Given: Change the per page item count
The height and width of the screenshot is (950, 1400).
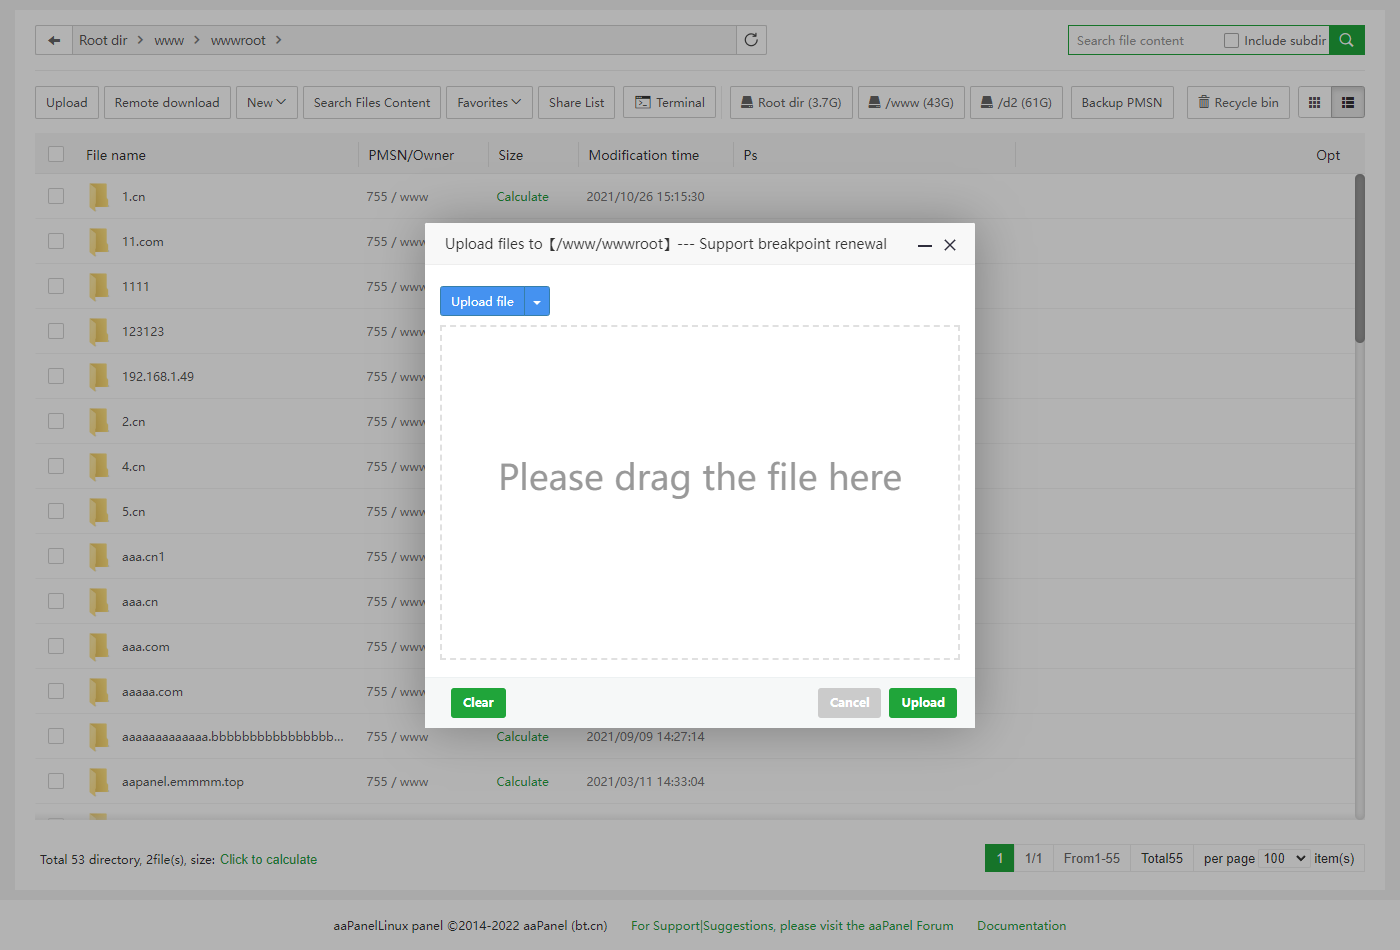Looking at the screenshot, I should 1284,859.
